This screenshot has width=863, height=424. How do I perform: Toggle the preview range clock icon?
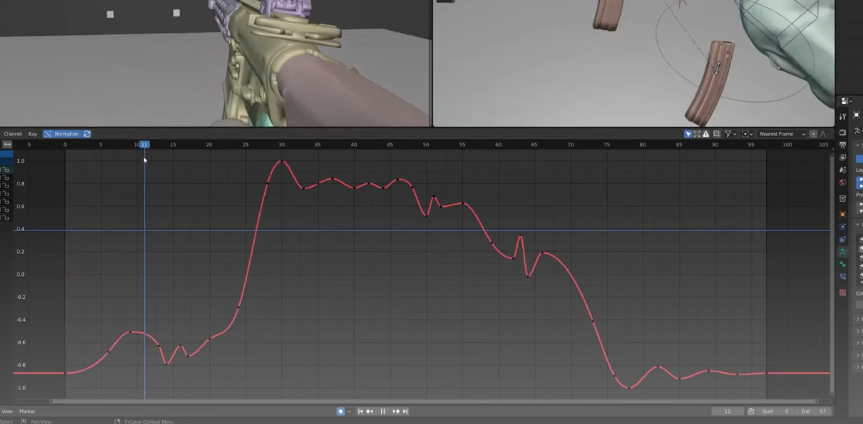point(751,411)
